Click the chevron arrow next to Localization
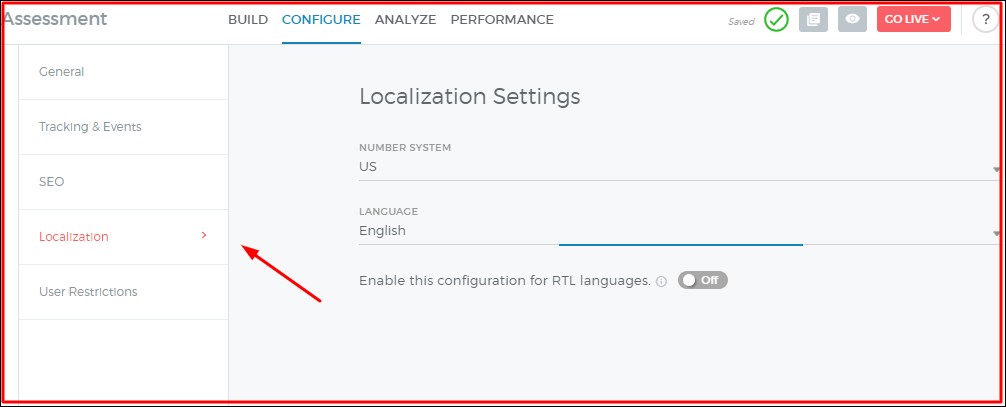This screenshot has height=407, width=1006. point(204,236)
